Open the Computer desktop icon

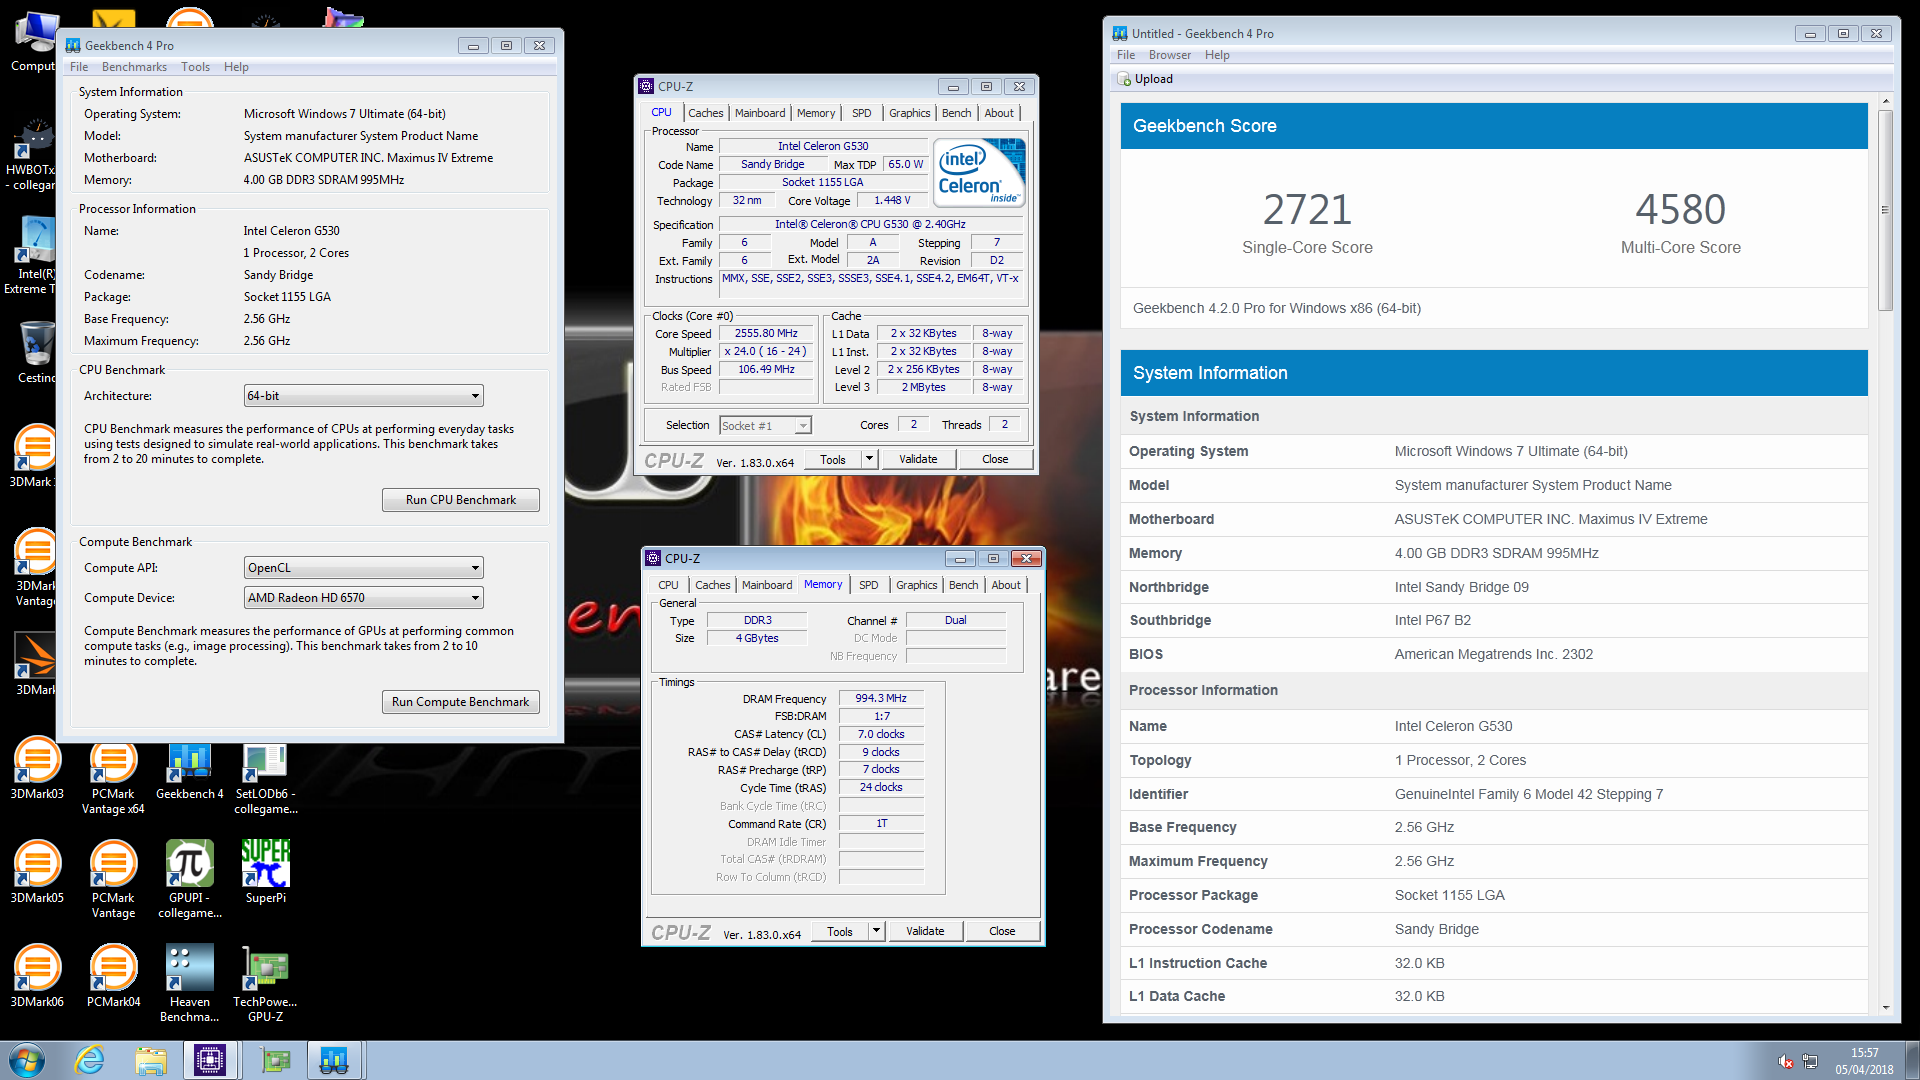click(34, 42)
